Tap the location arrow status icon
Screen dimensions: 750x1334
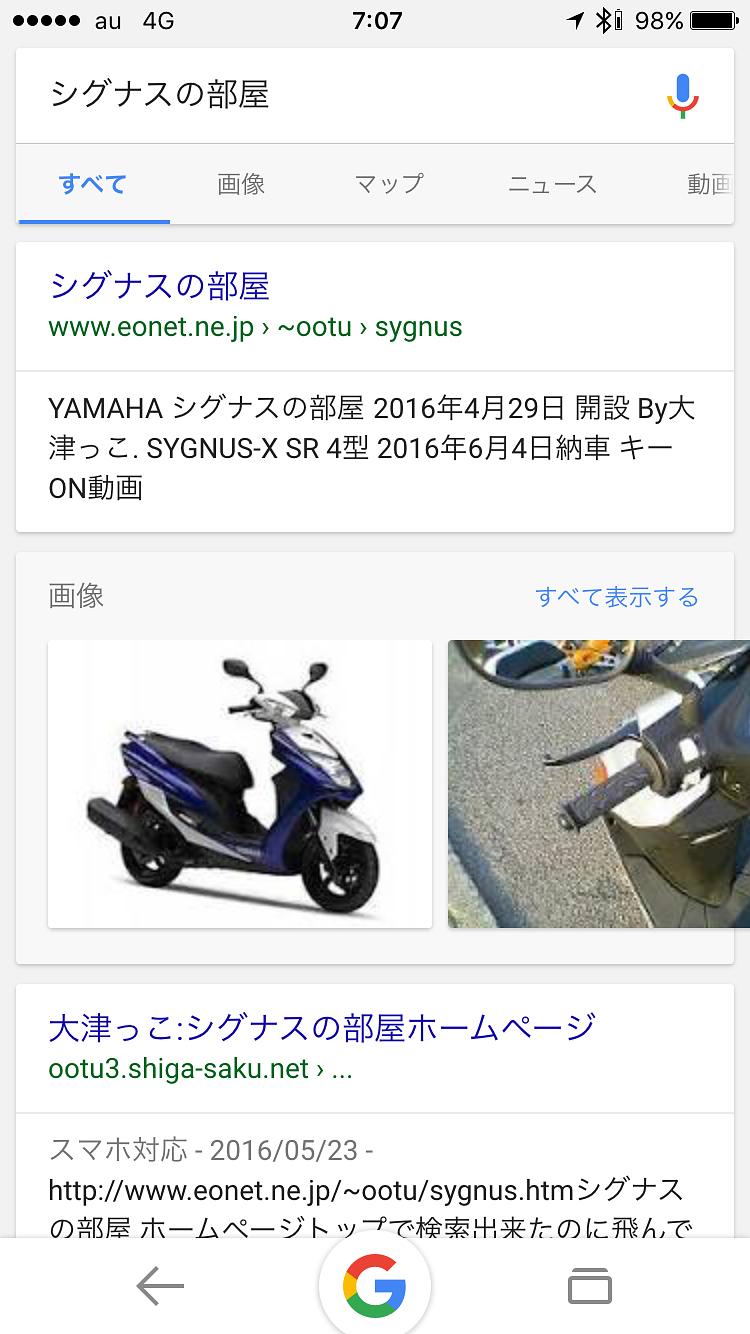[576, 21]
